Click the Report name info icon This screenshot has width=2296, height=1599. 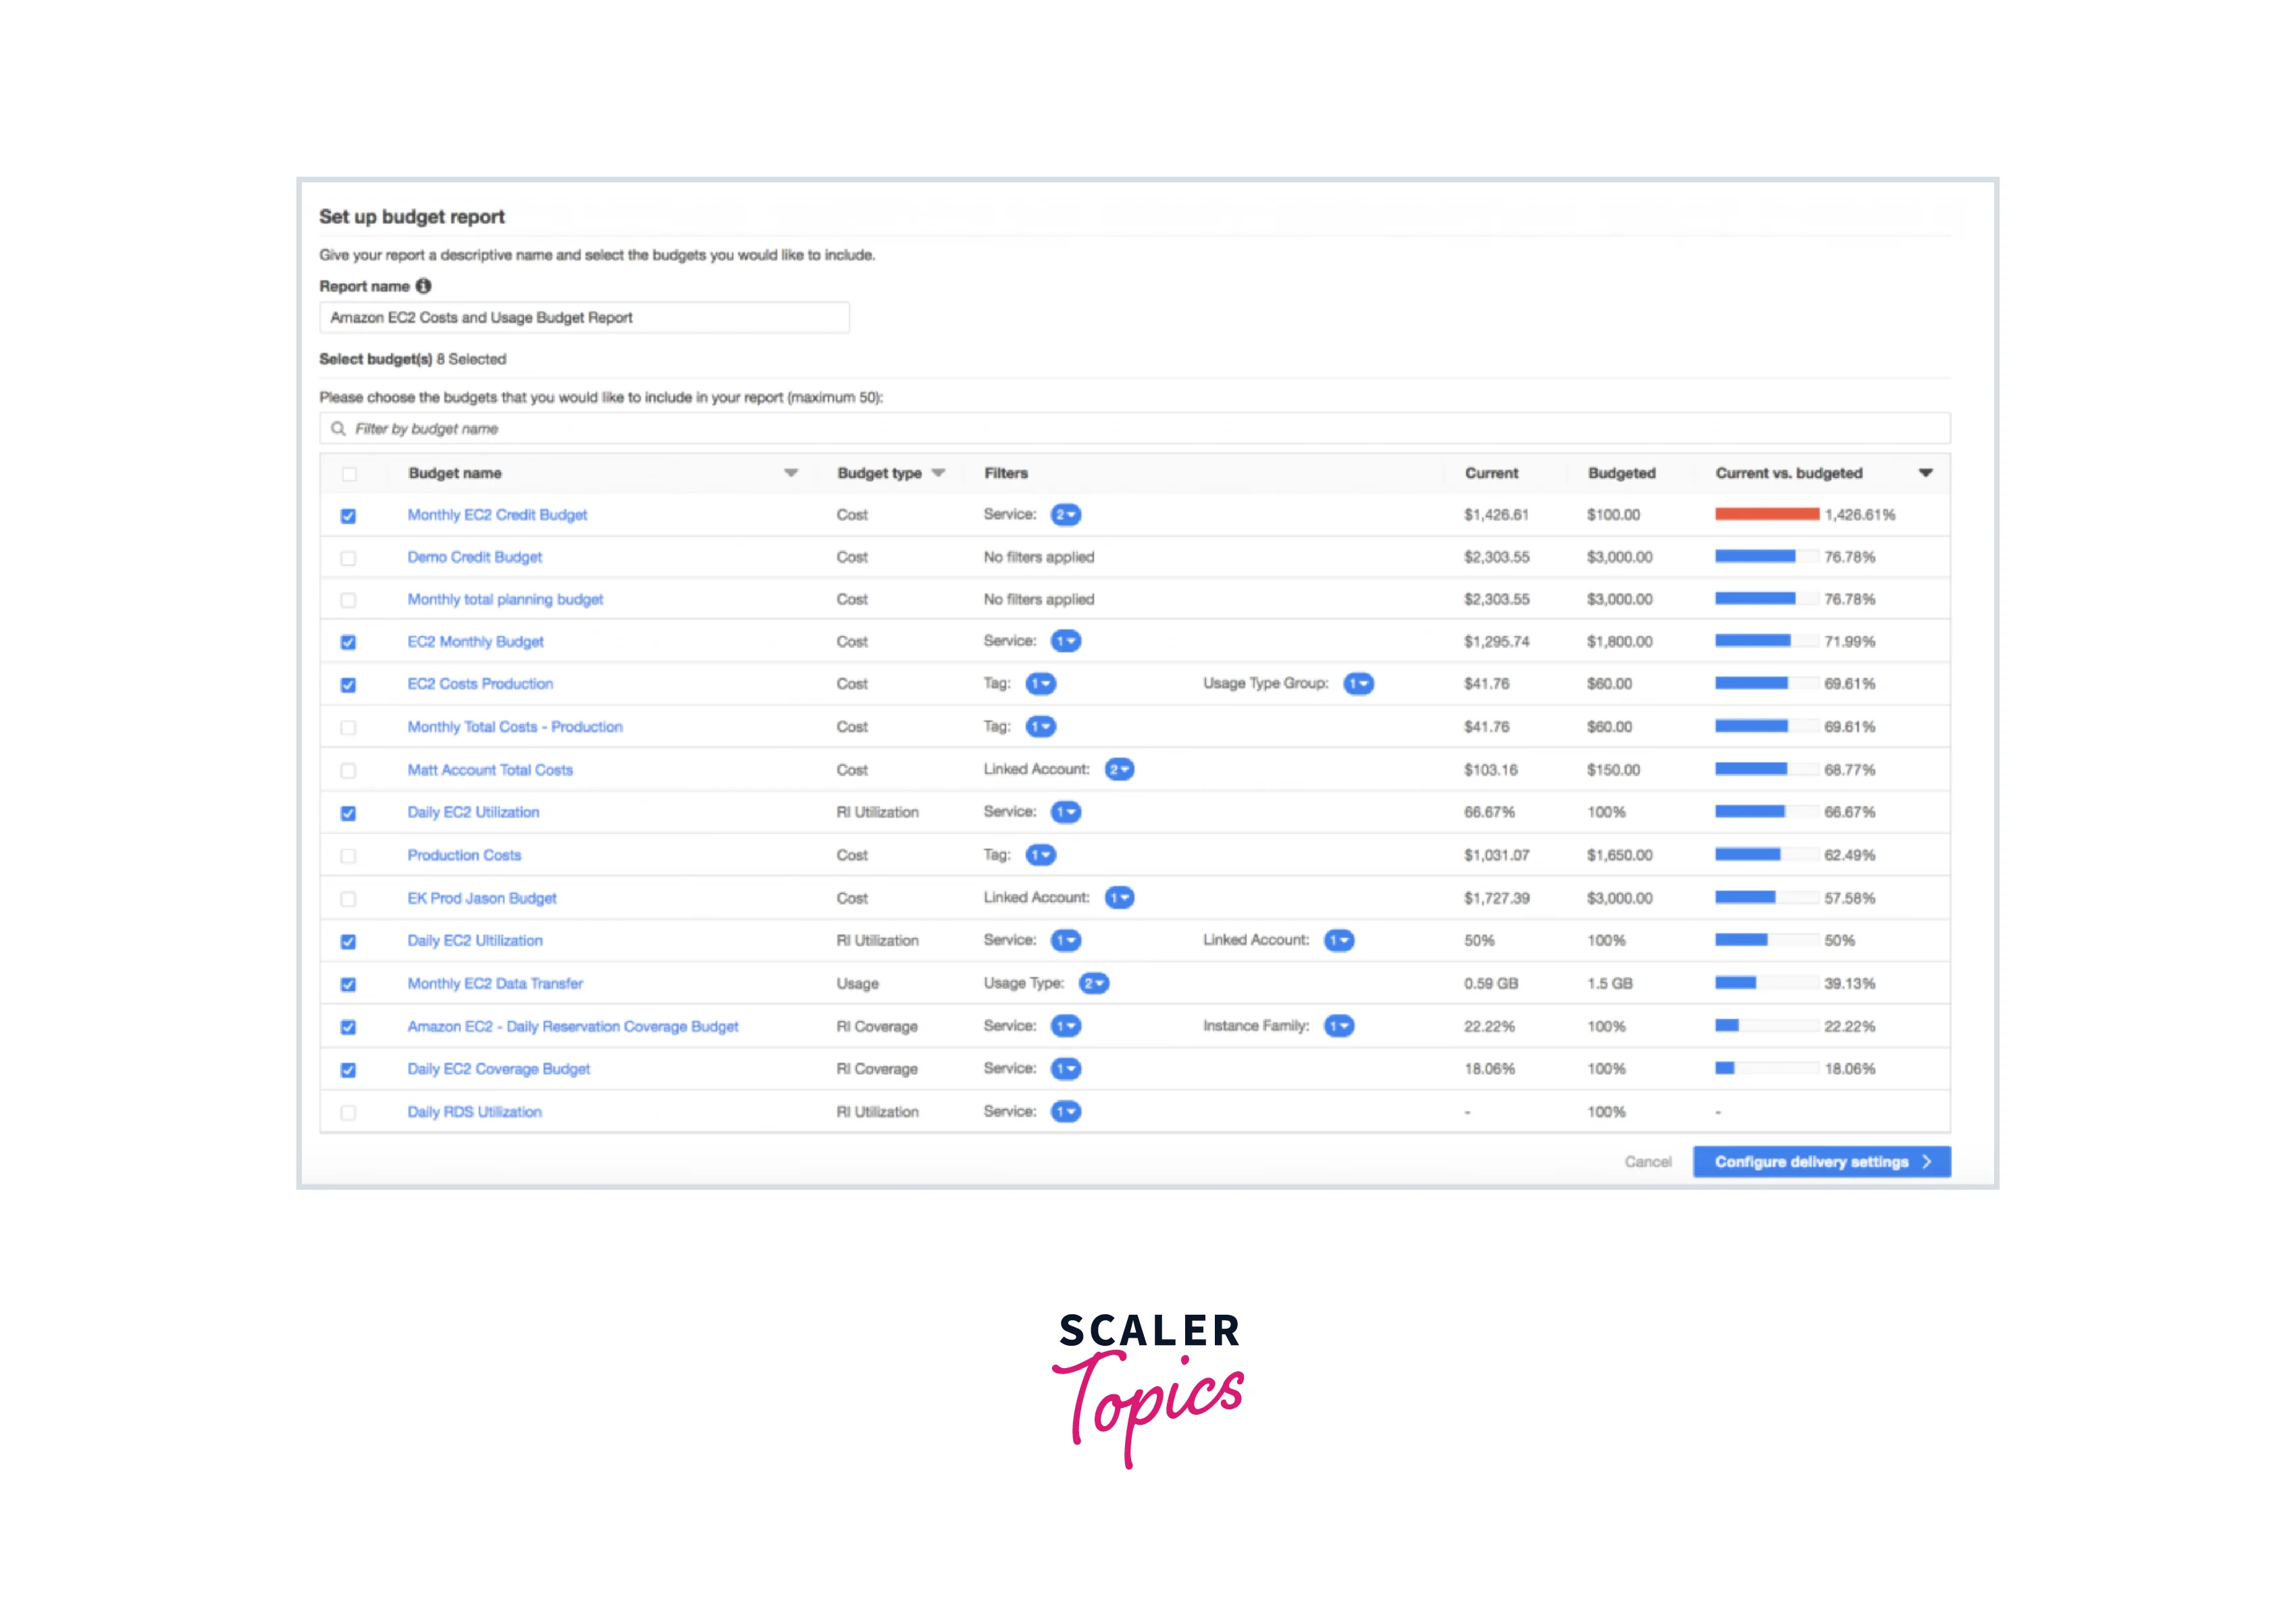(x=423, y=286)
